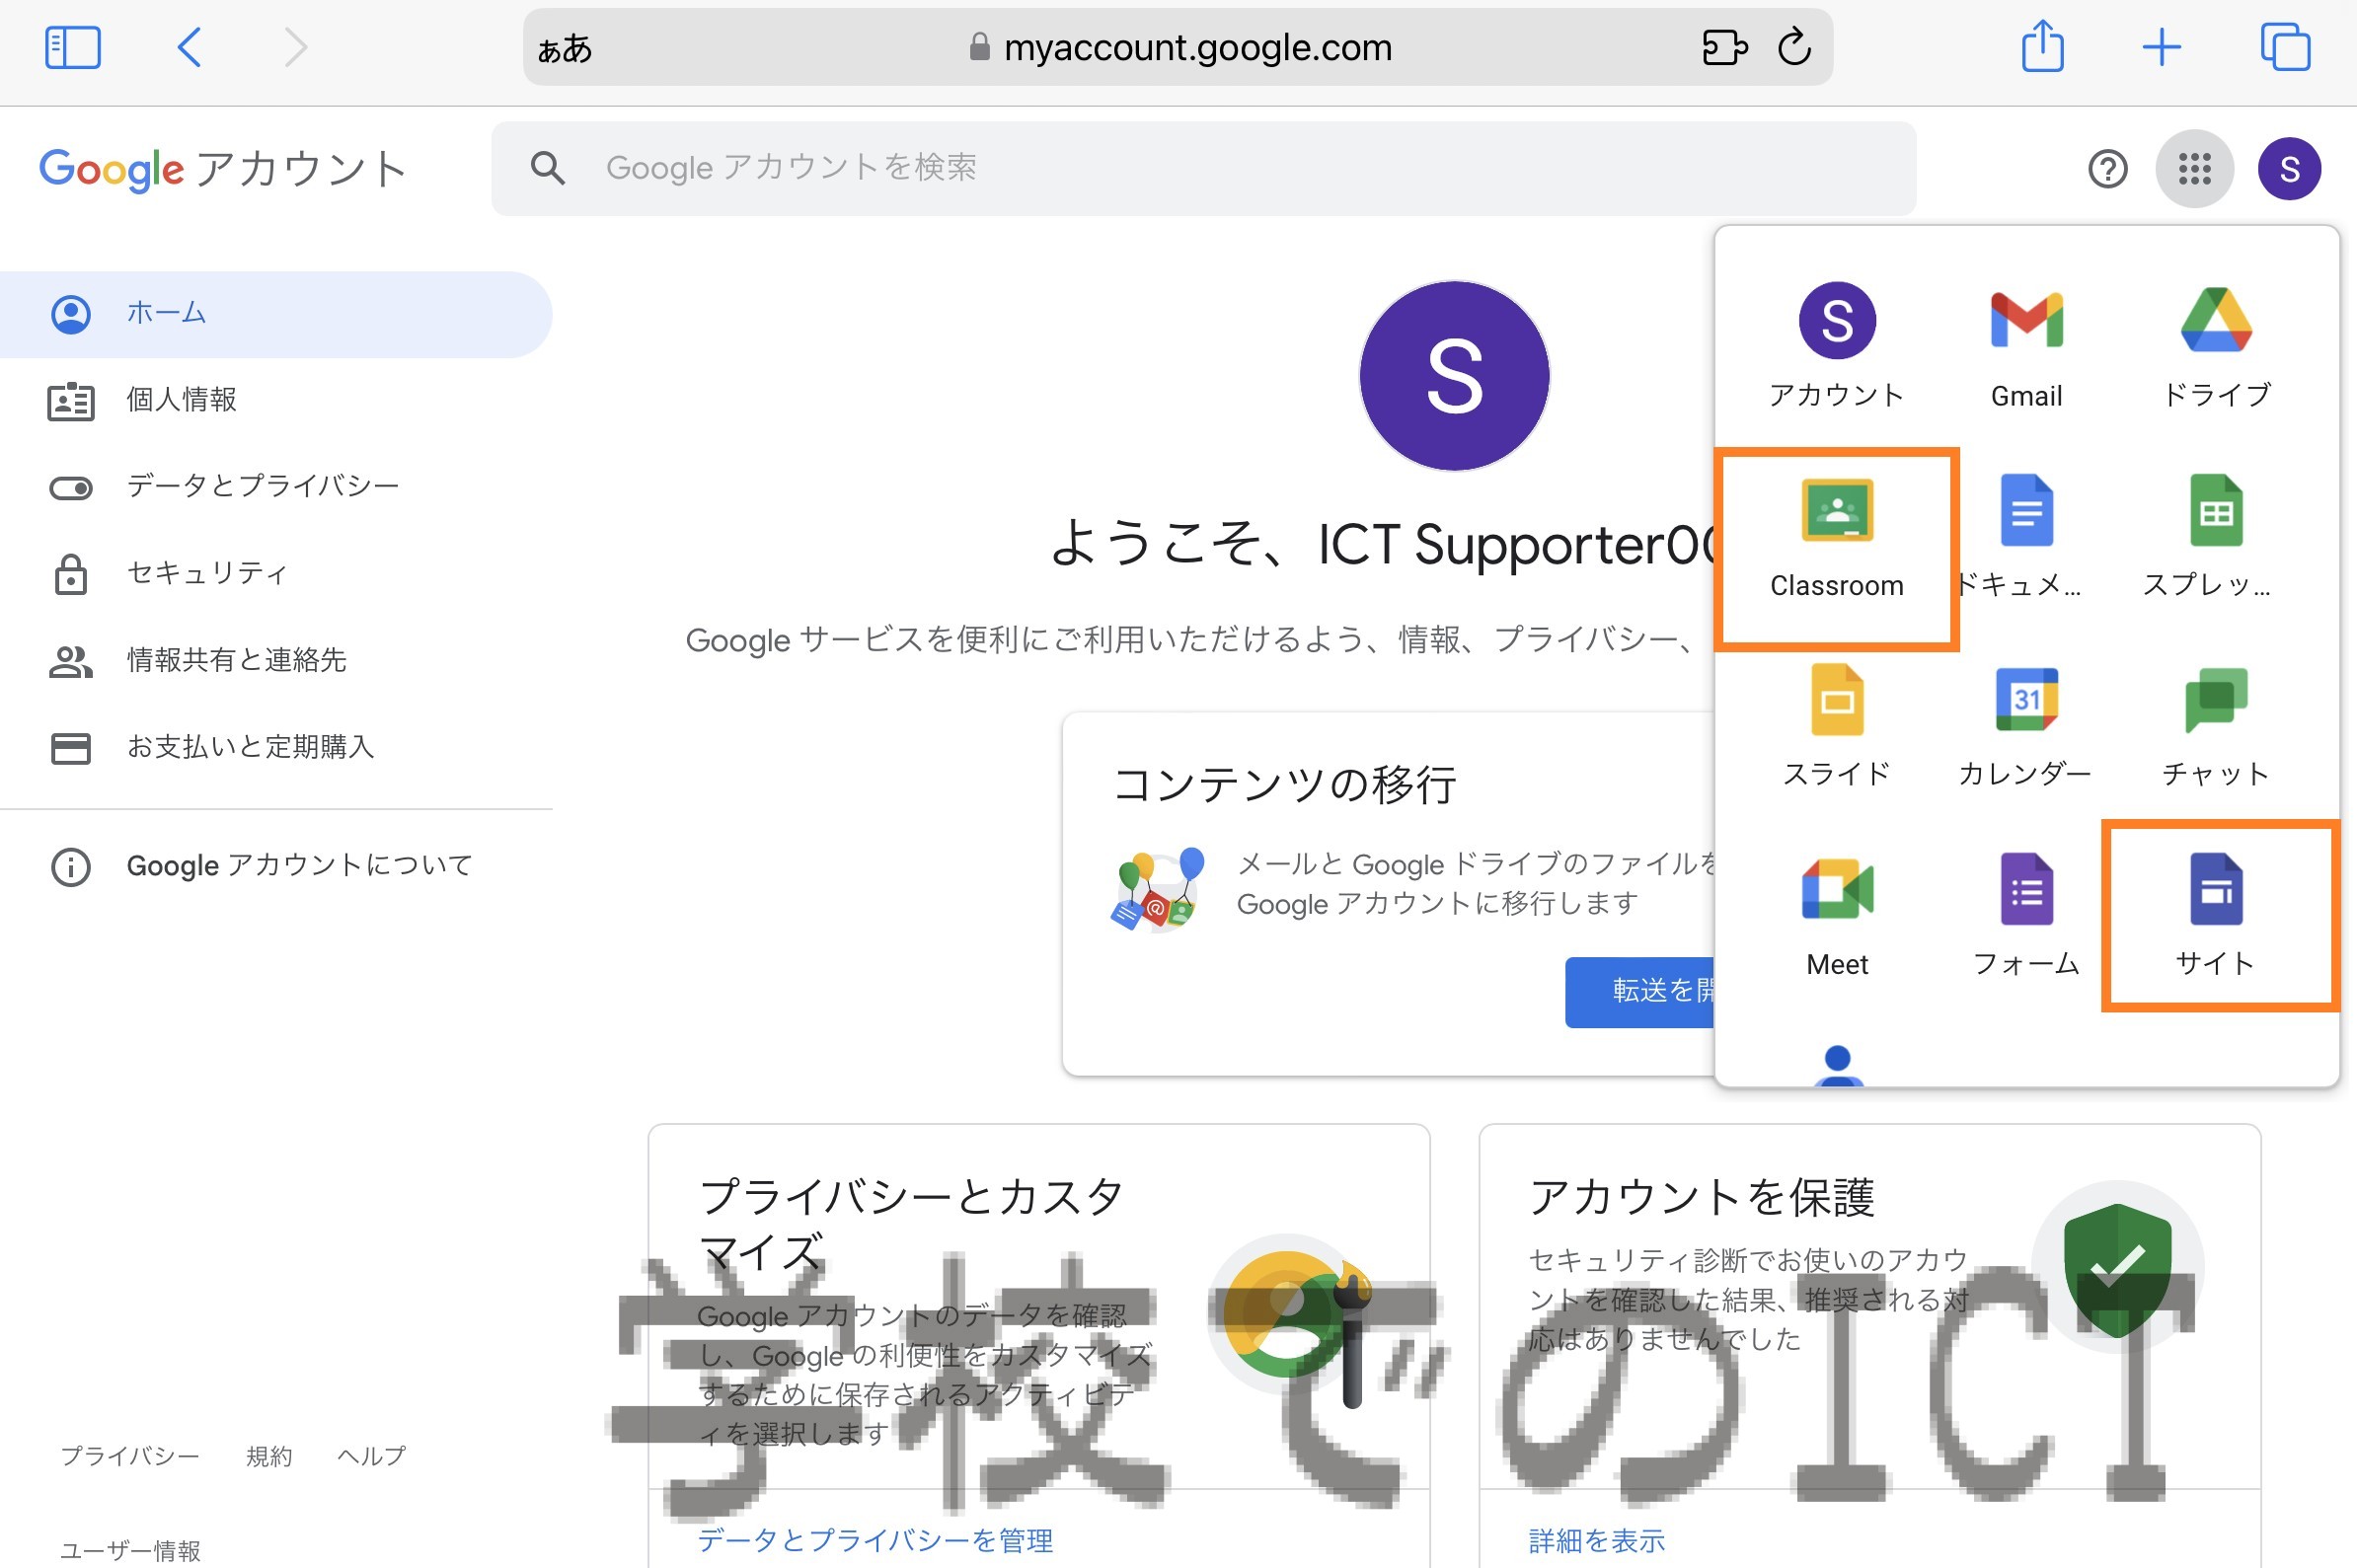
Task: Click the プライバシーとカスタマイズ card heading
Action: (x=911, y=1224)
